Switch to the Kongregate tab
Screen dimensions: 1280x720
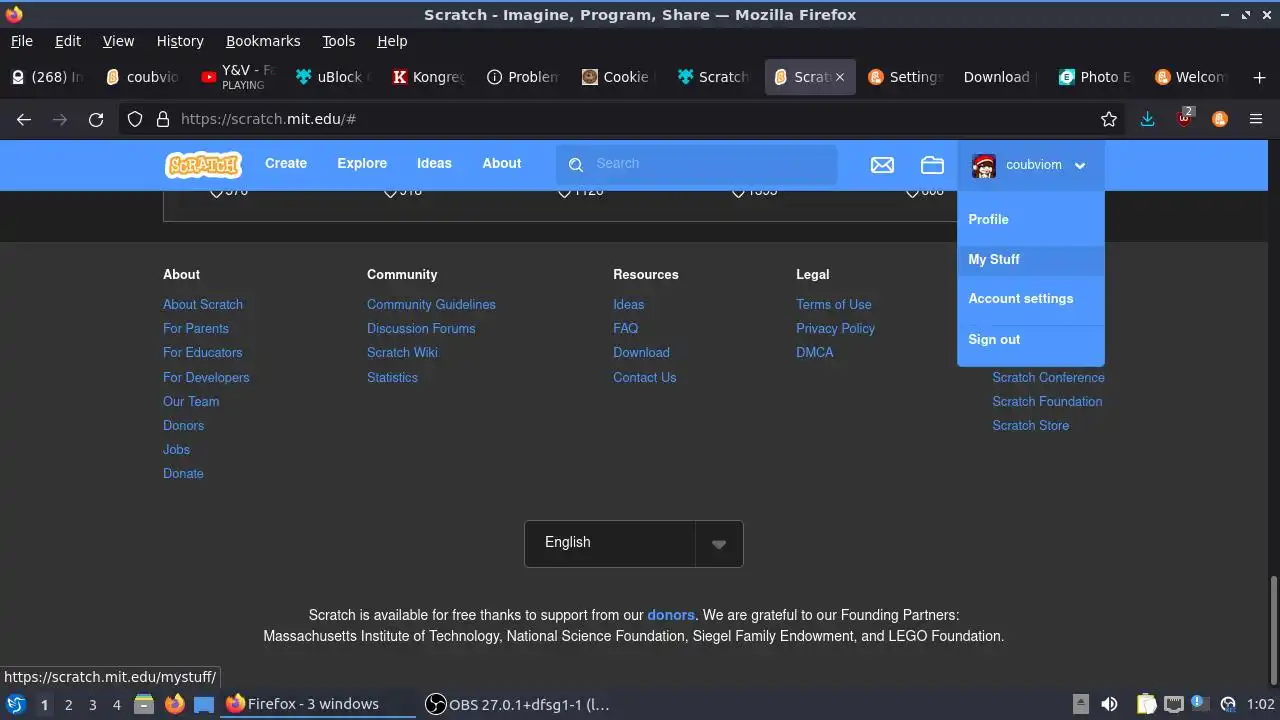tap(428, 77)
